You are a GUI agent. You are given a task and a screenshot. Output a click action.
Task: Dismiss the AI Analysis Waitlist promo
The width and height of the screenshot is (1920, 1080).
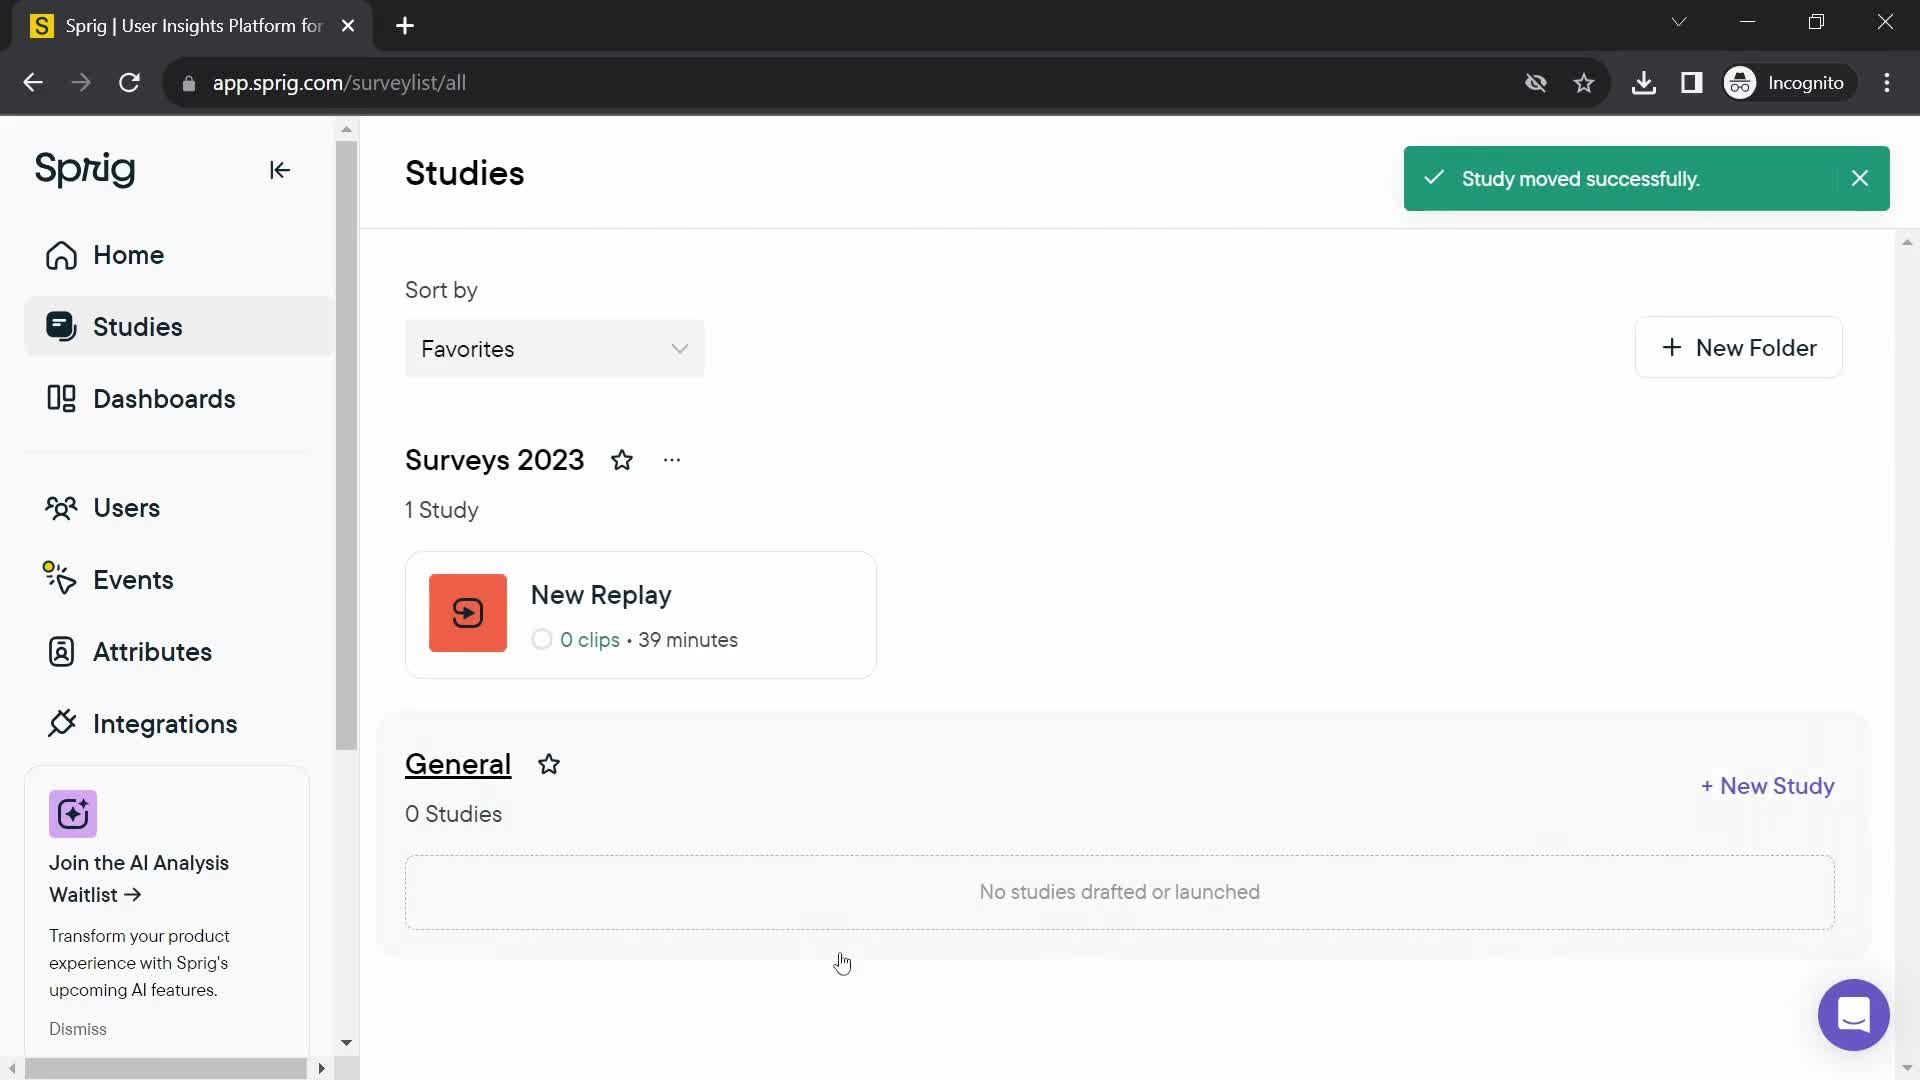(78, 1029)
